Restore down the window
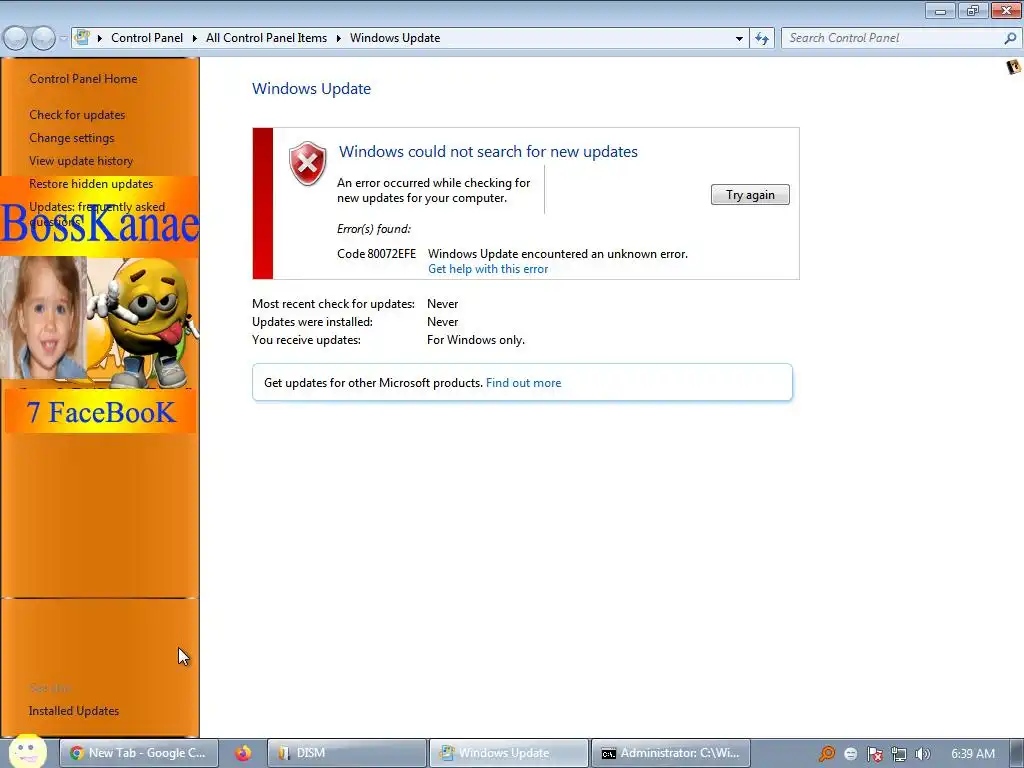Image resolution: width=1024 pixels, height=768 pixels. (x=972, y=10)
